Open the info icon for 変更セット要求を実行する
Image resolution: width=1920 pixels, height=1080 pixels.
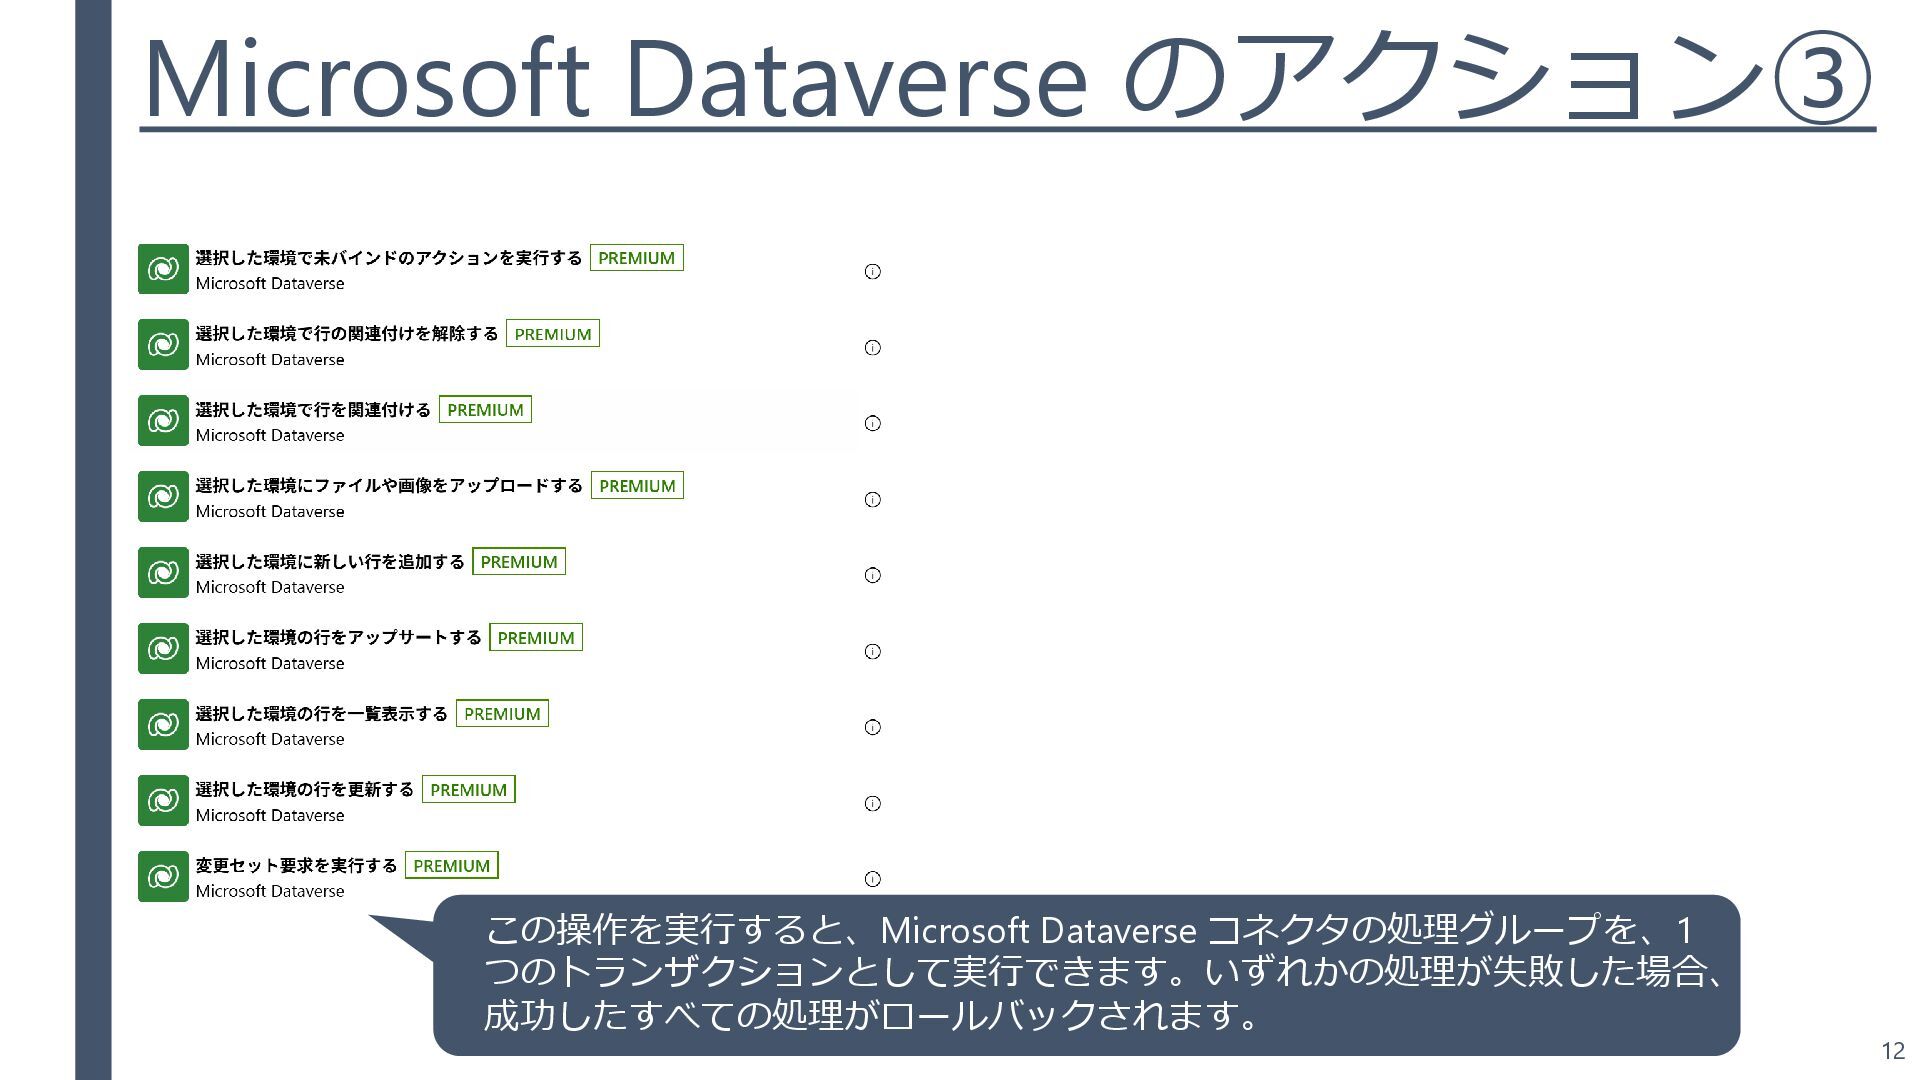pyautogui.click(x=872, y=879)
